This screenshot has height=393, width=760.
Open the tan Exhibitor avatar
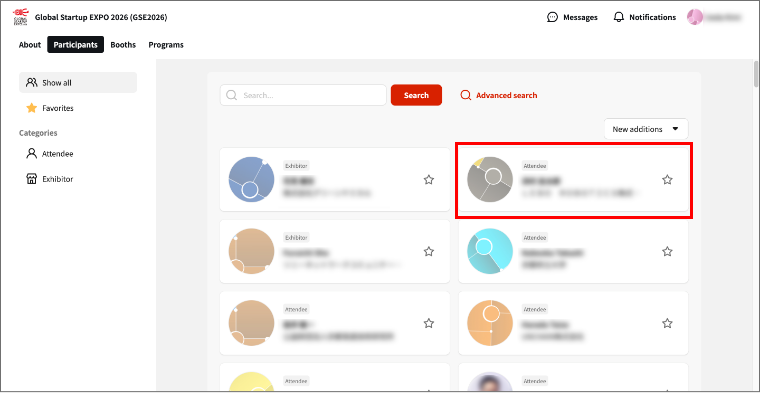252,252
